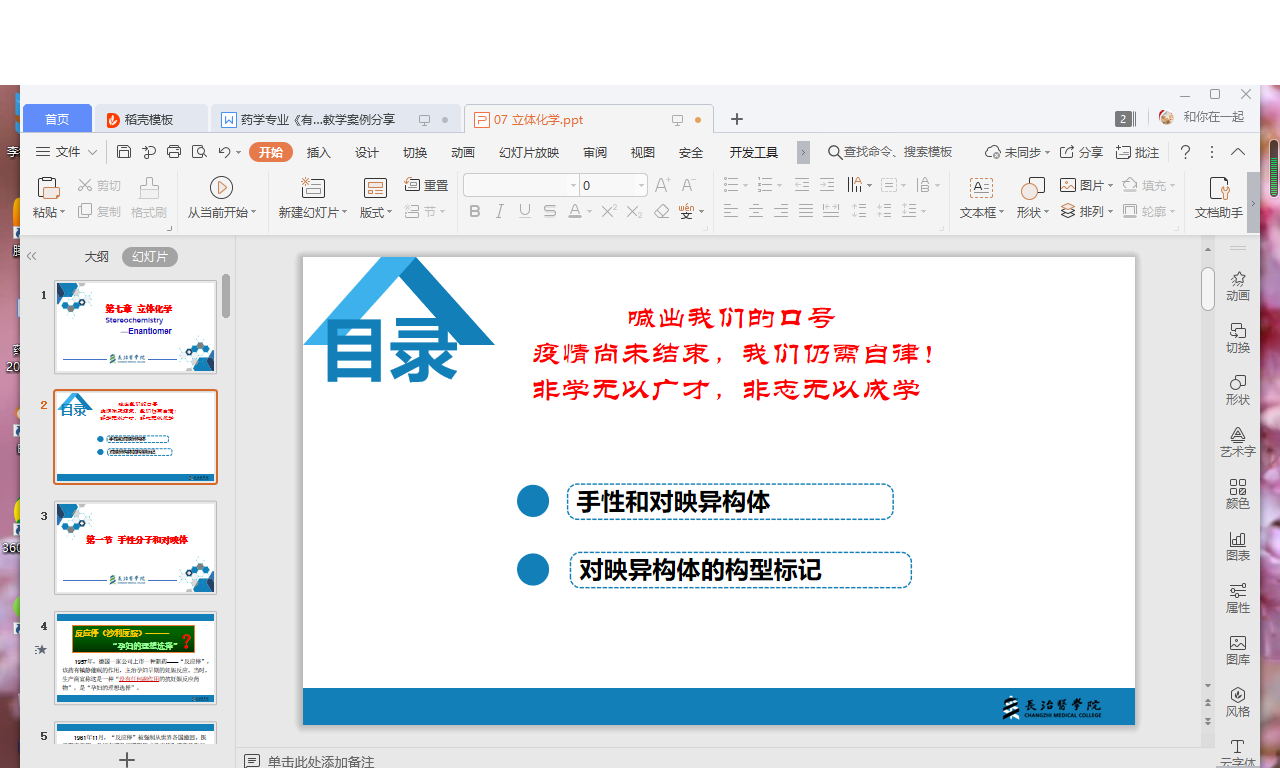Viewport: 1280px width, 768px height.
Task: Select slide 3 thumbnail in panel
Action: click(136, 547)
